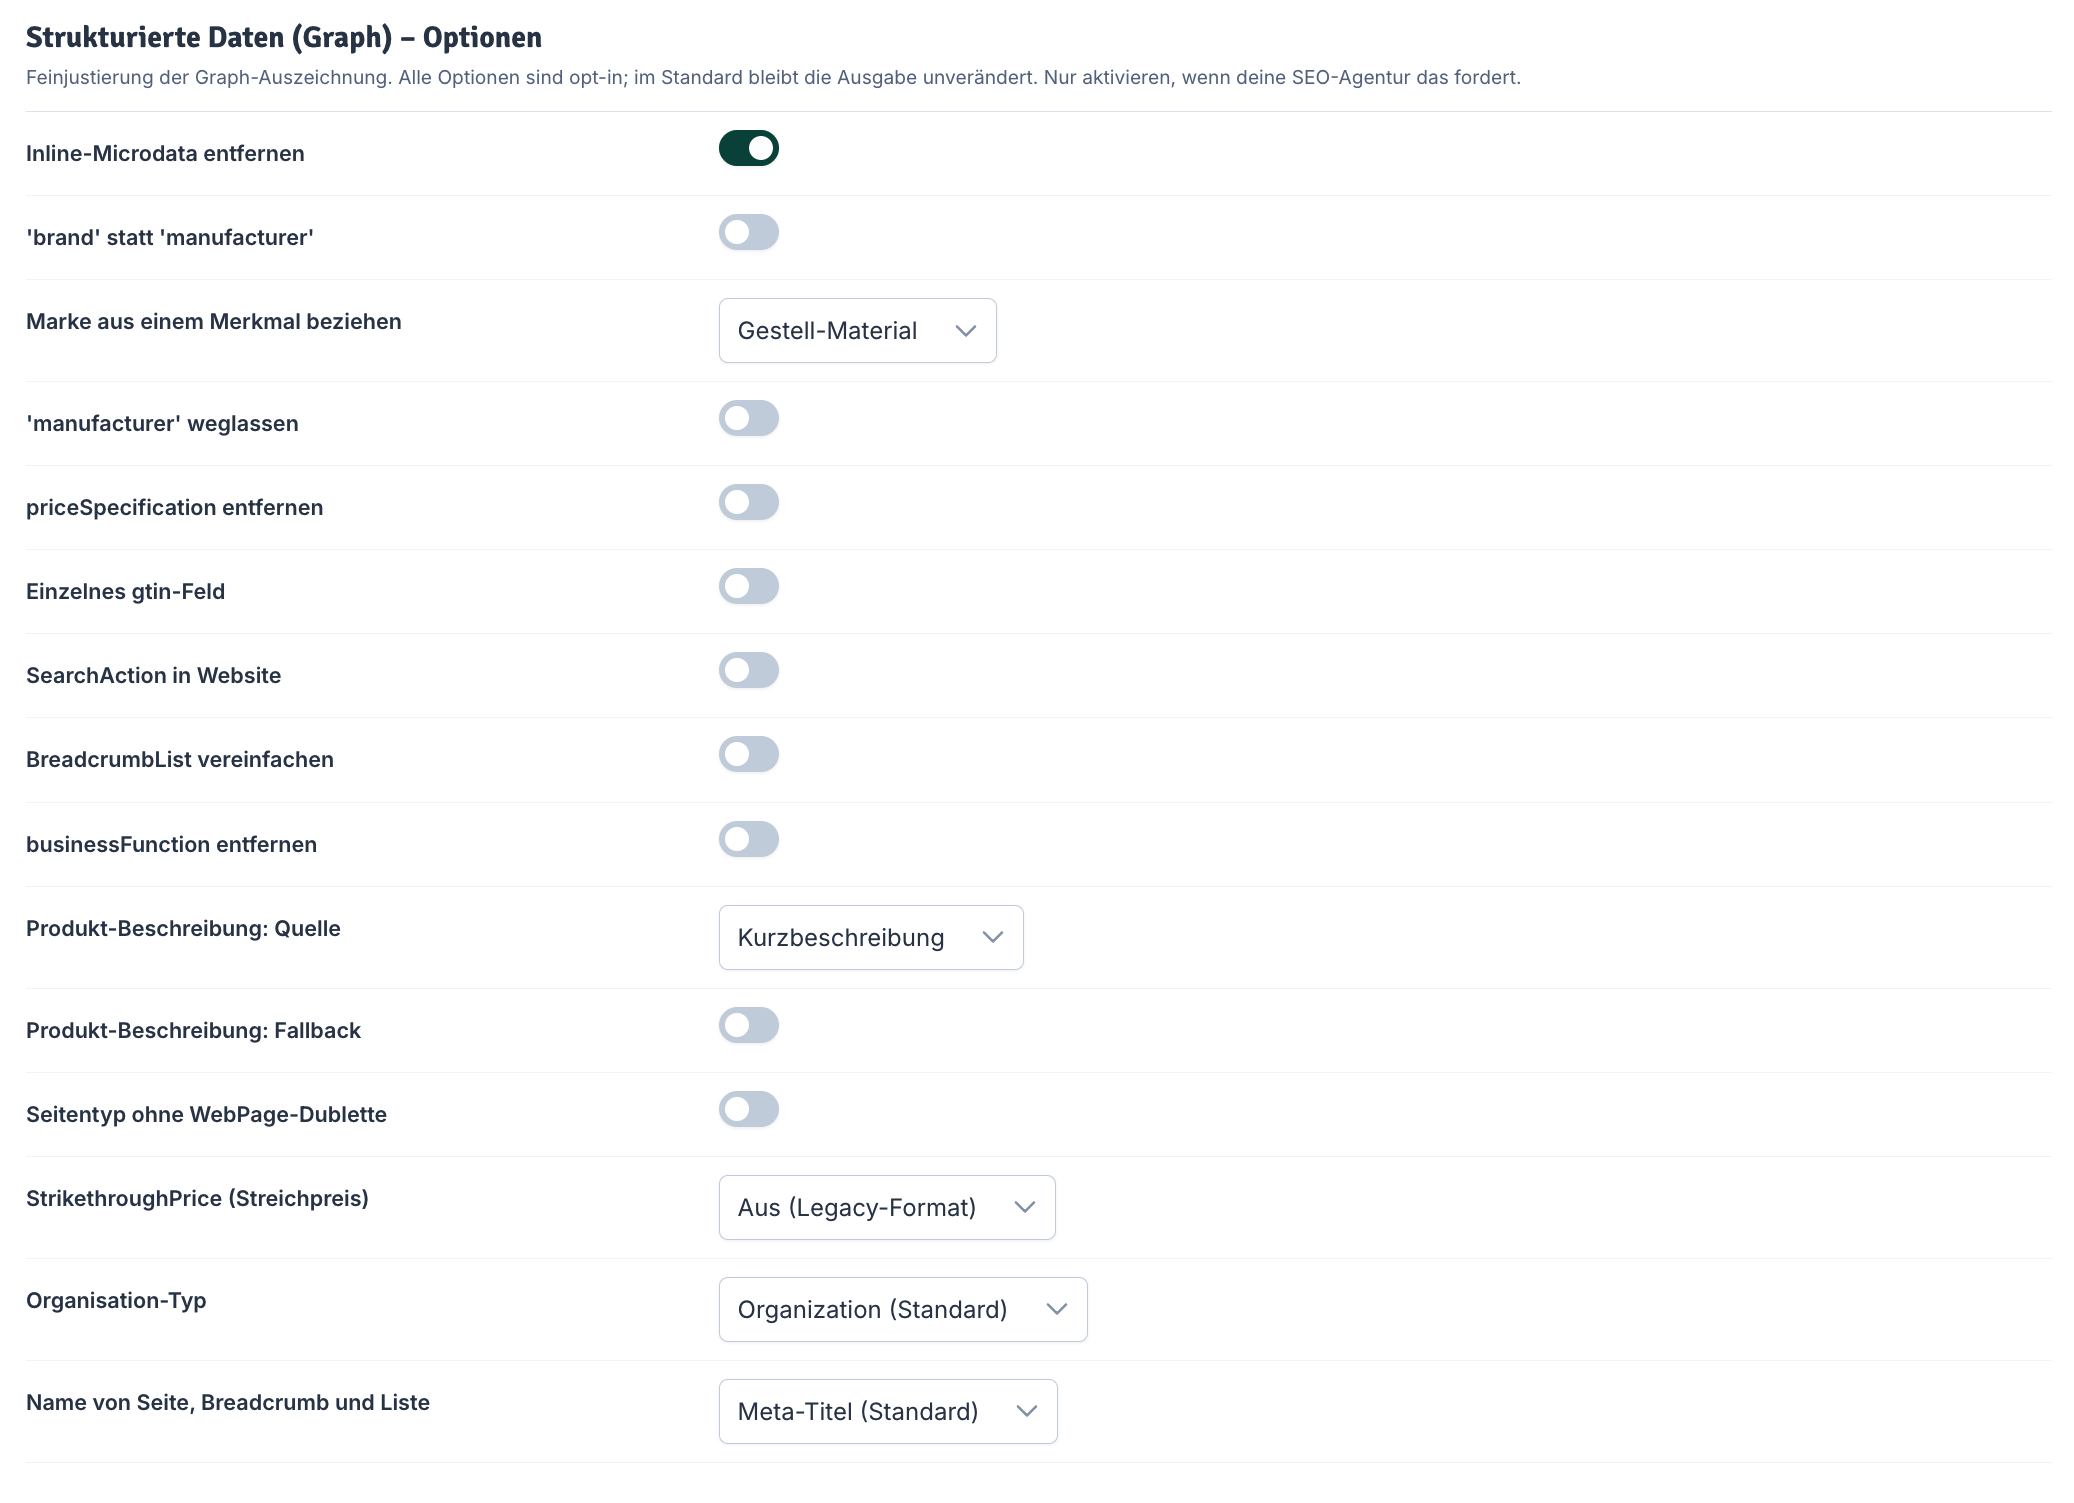Turn on Produkt-Beschreibung: Fallback switch
2074x1503 pixels.
coord(748,1025)
